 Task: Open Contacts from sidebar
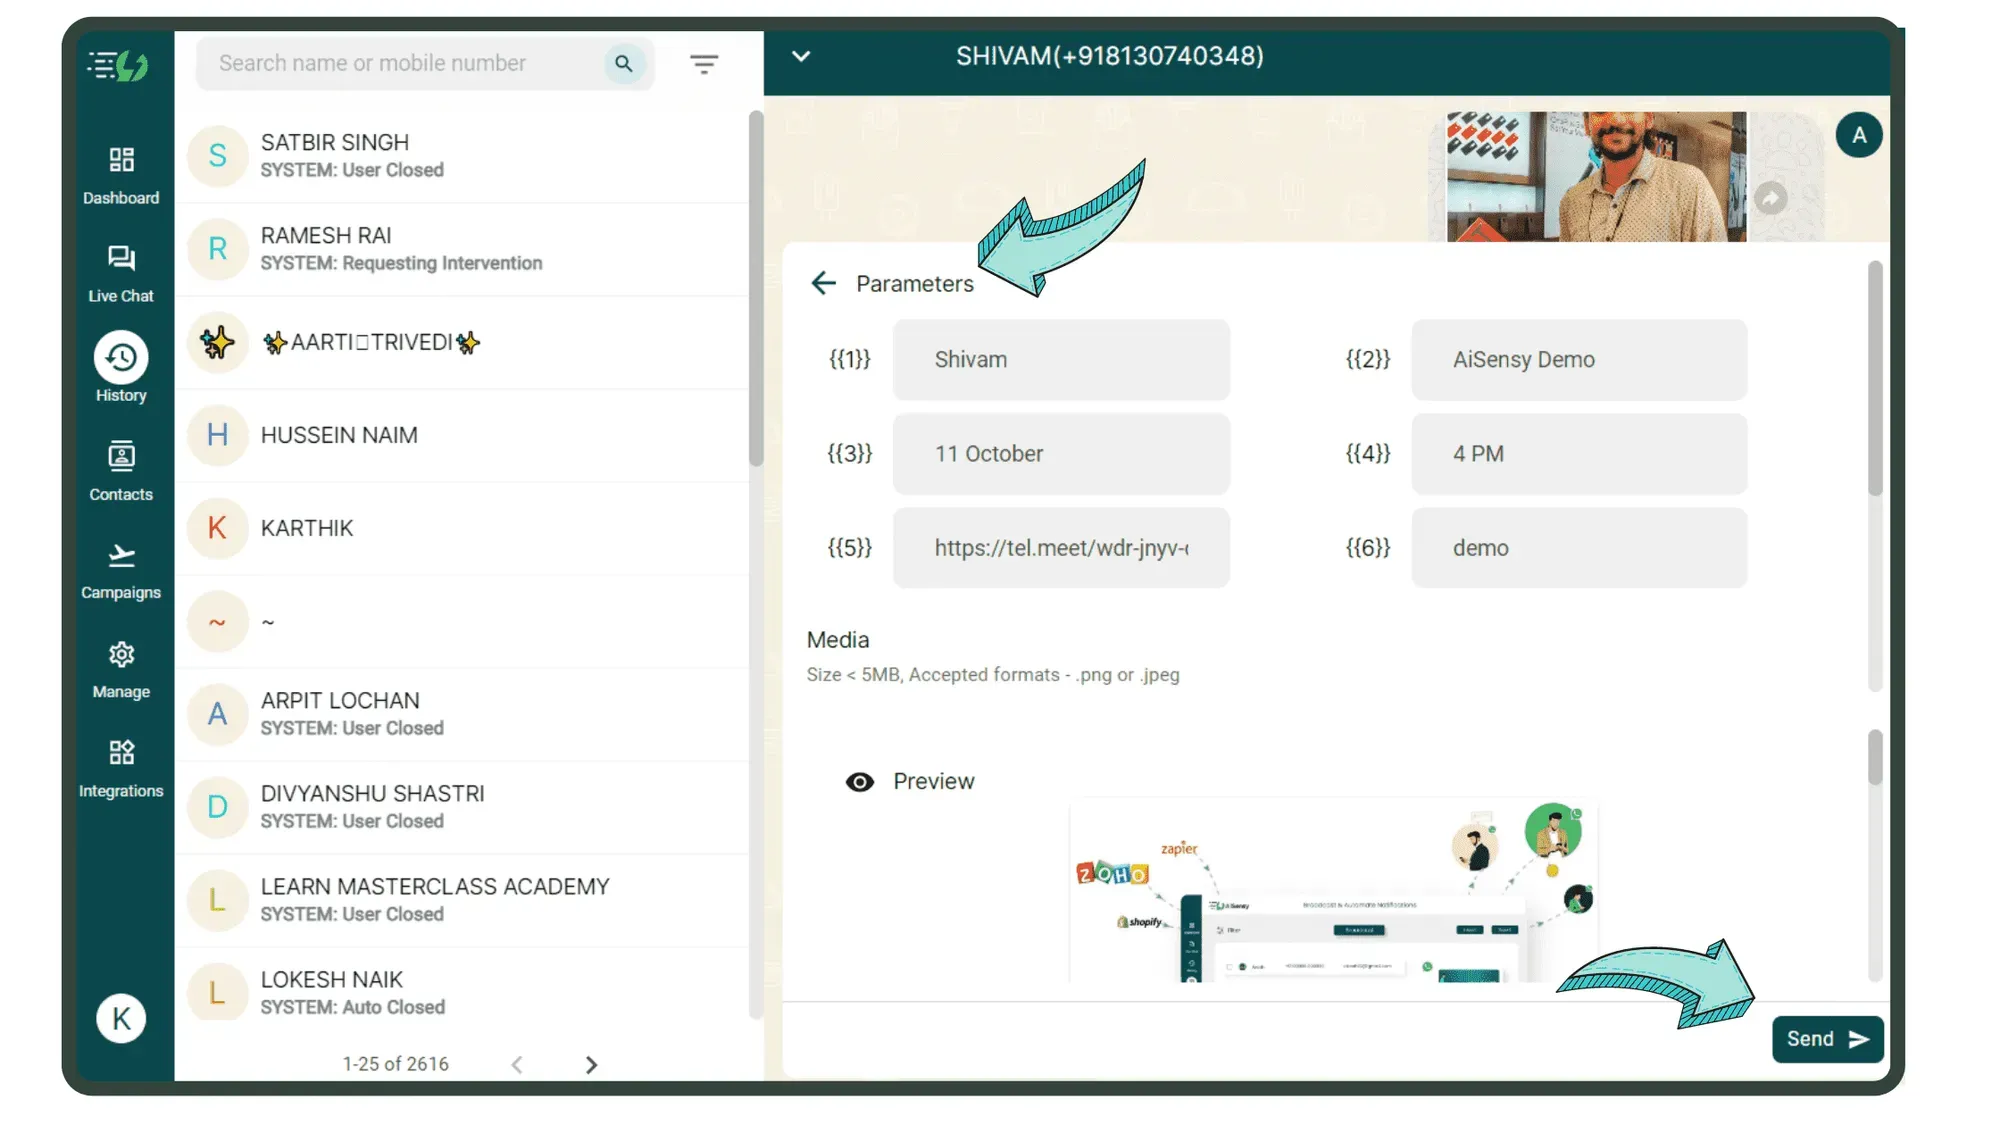(x=121, y=457)
